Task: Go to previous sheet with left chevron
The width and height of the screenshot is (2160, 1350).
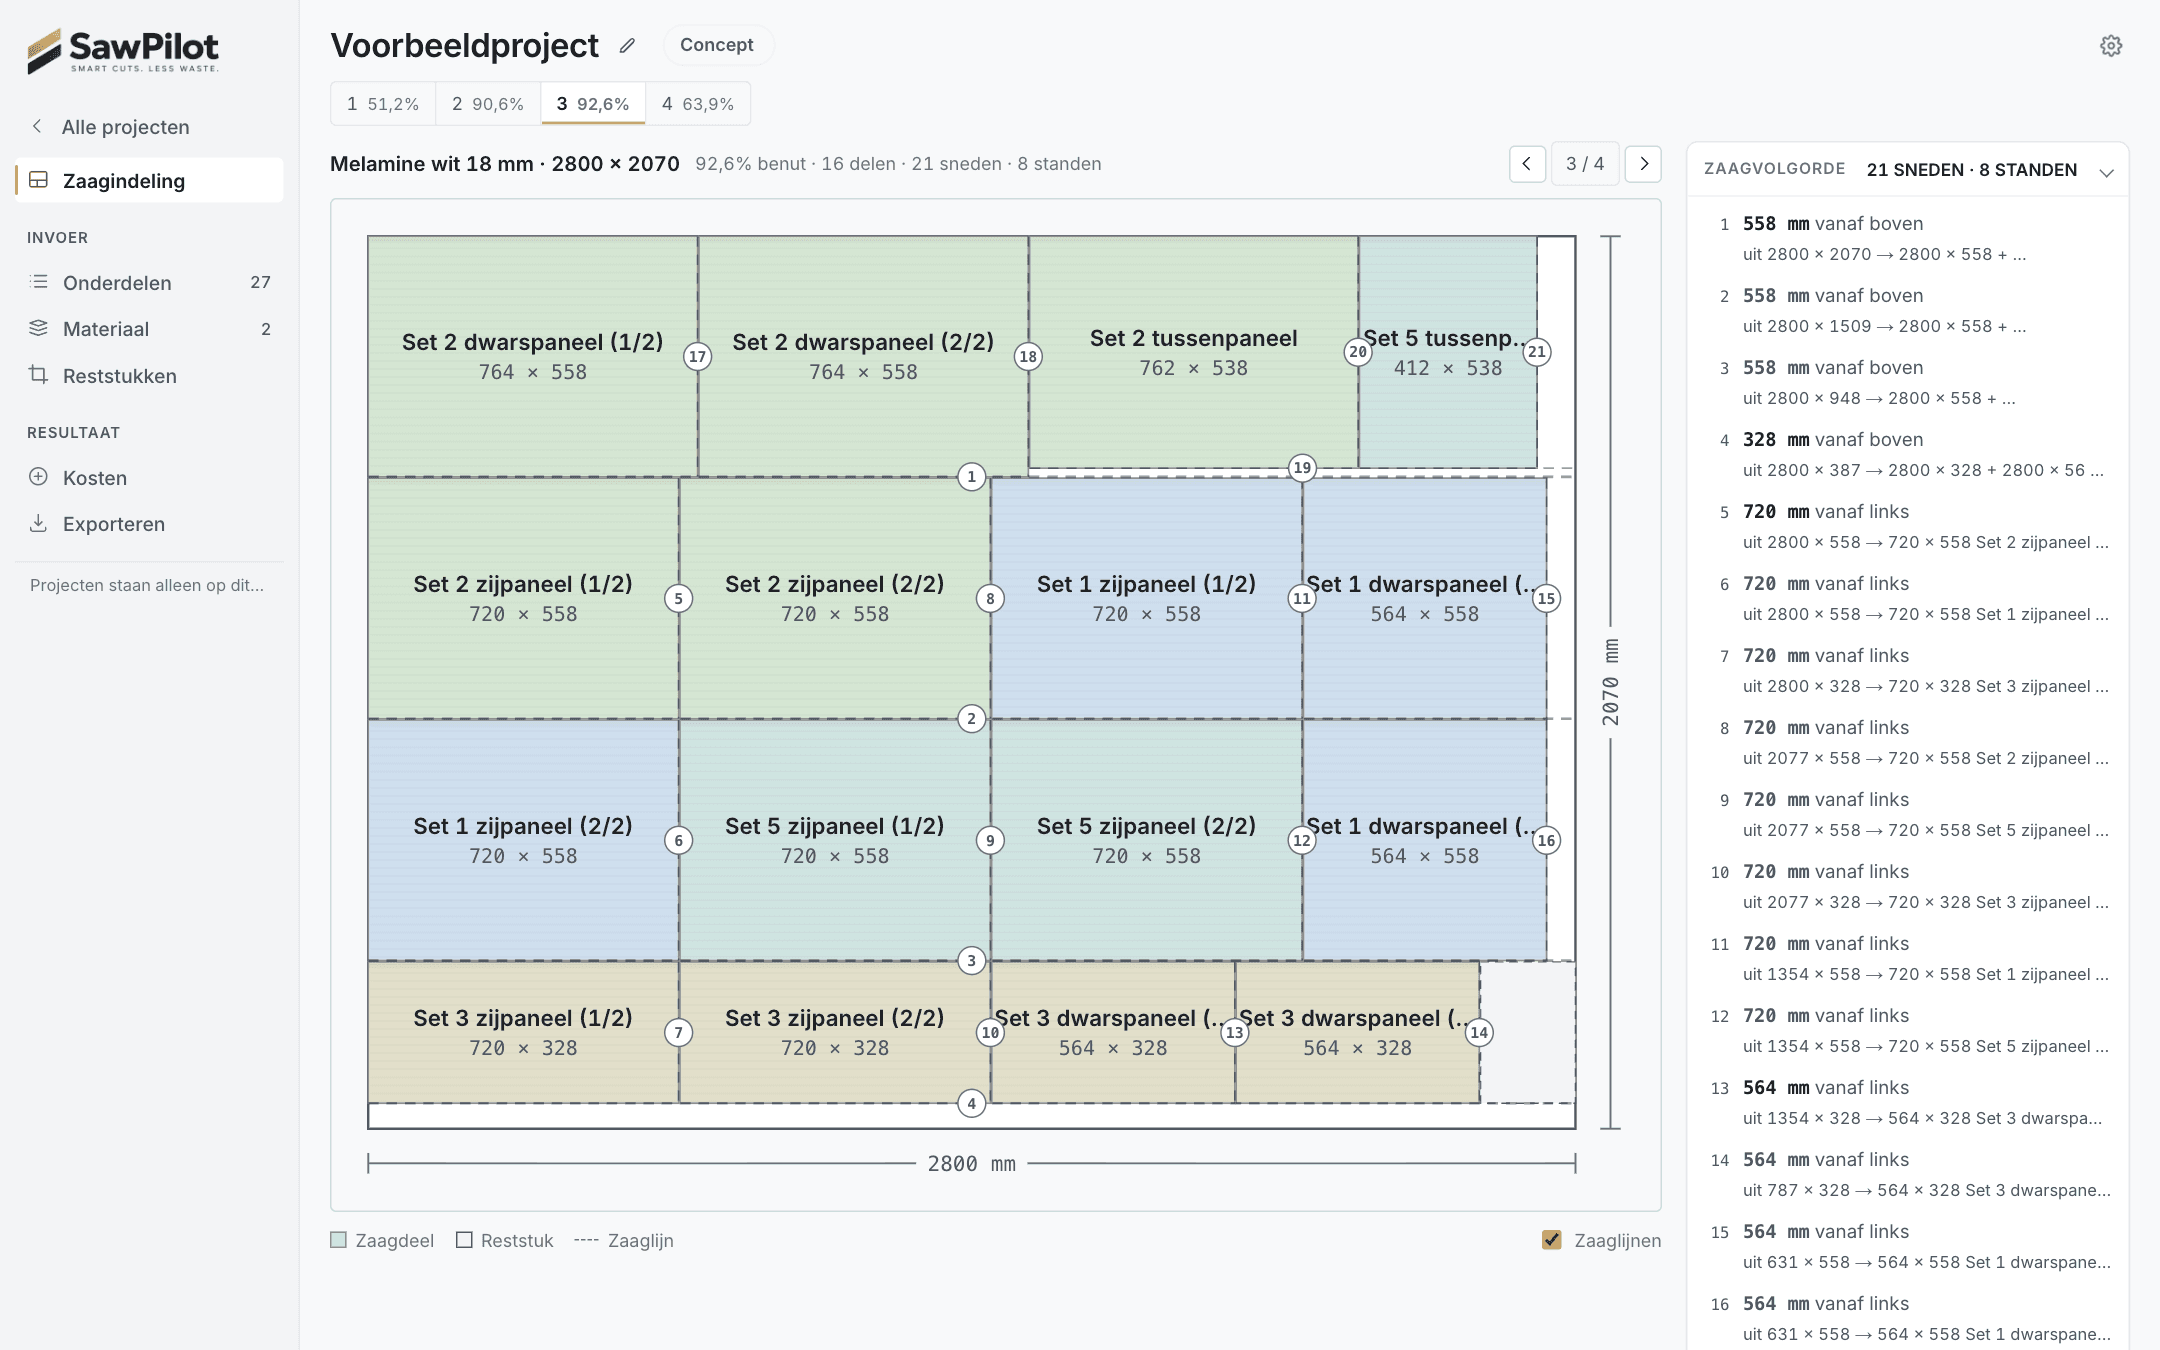Action: coord(1527,164)
